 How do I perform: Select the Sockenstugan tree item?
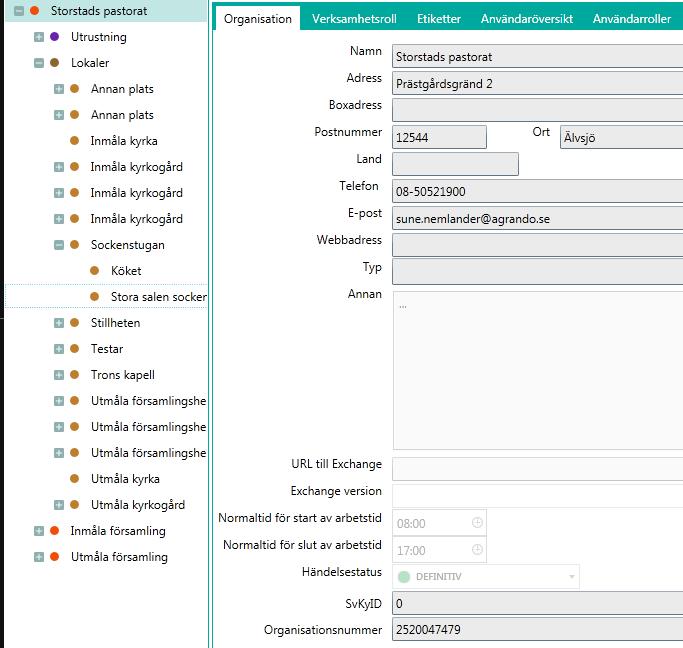click(128, 245)
